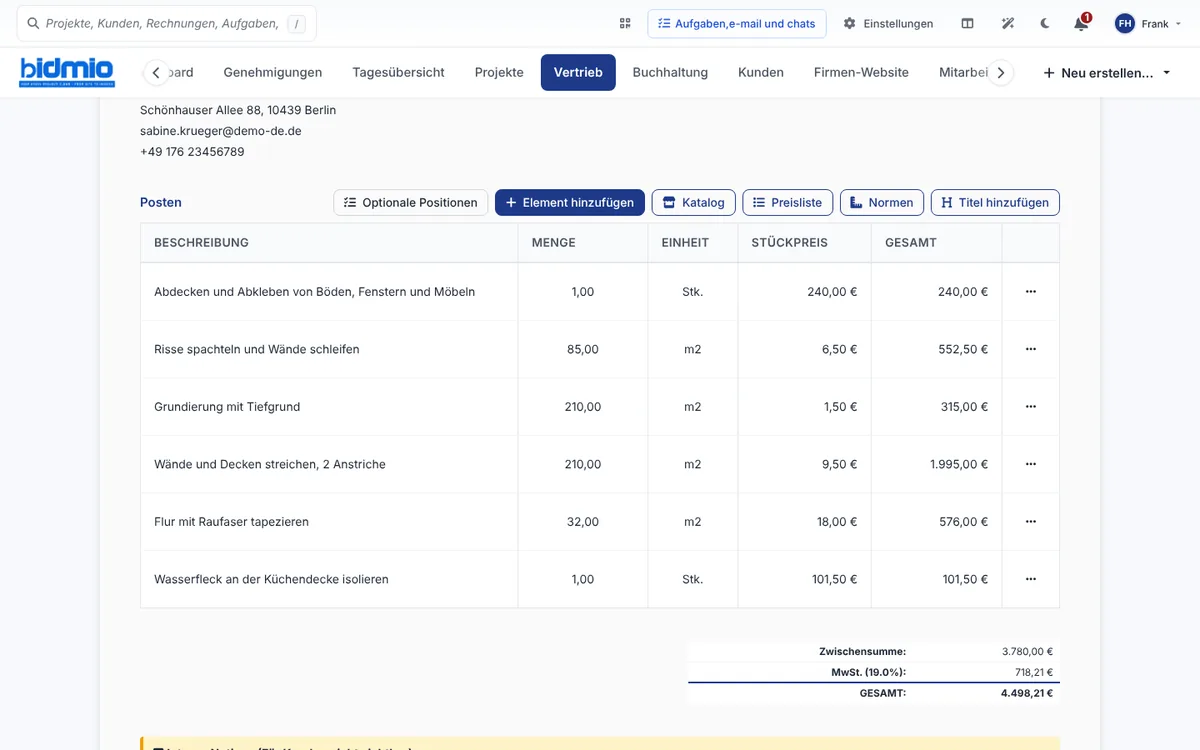Click Element hinzufügen button

tap(570, 202)
